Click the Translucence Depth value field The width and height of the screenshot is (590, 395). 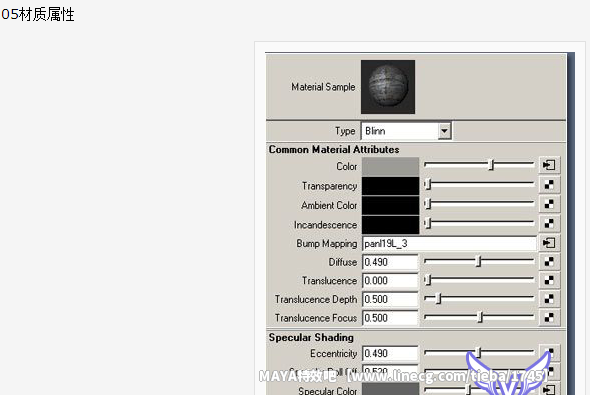tap(390, 299)
